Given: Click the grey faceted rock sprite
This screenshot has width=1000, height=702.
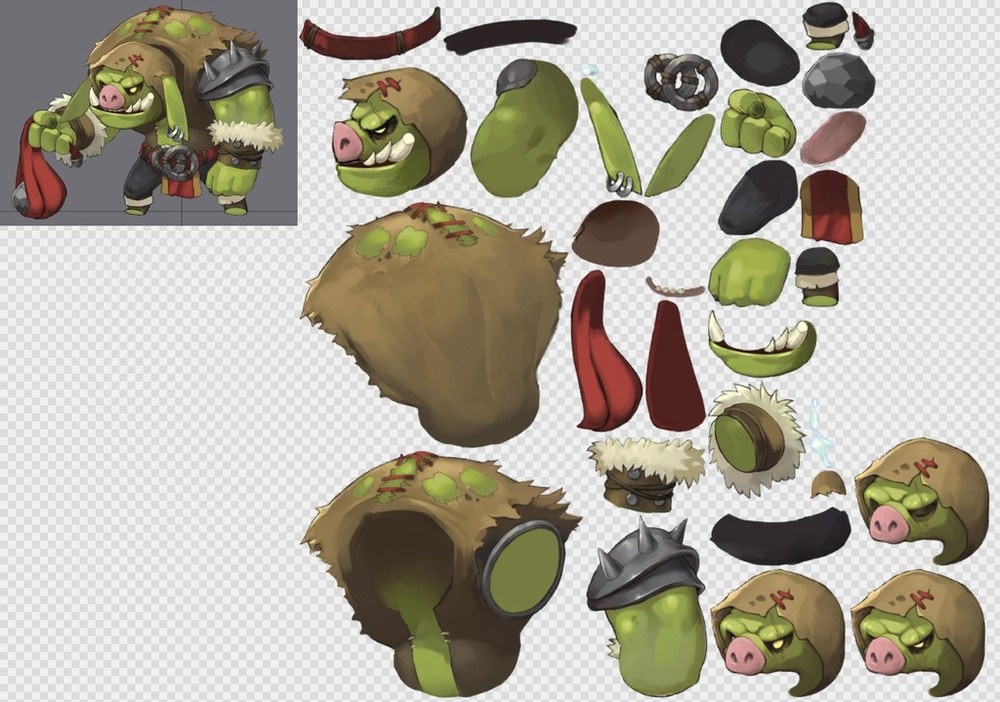Looking at the screenshot, I should (838, 80).
